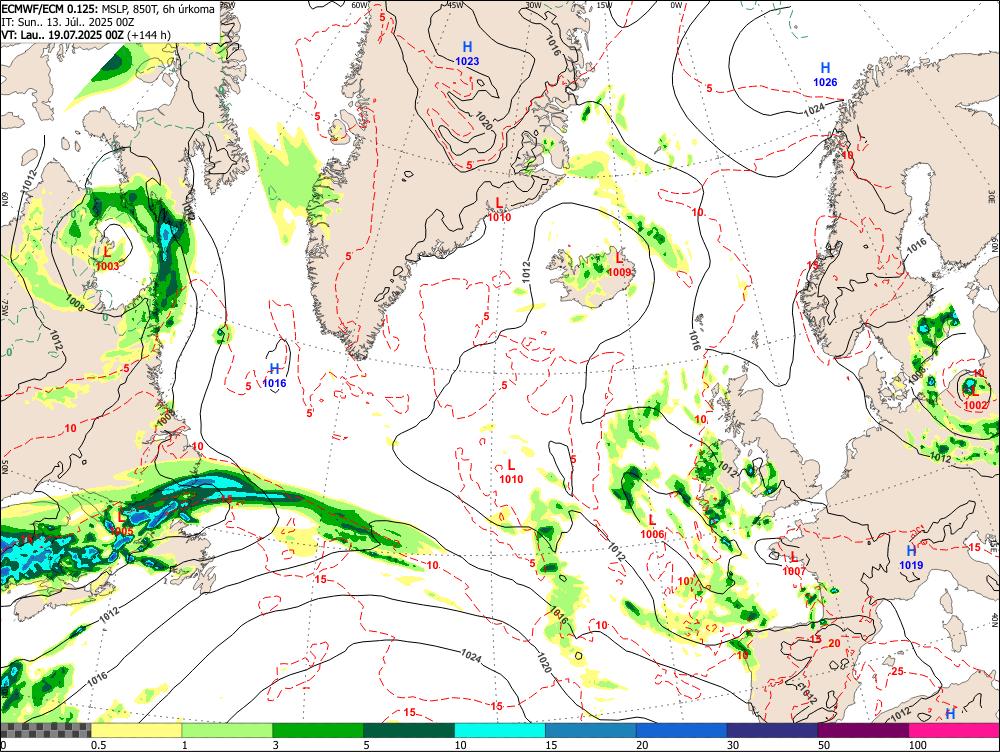Image resolution: width=1000 pixels, height=752 pixels.
Task: Click the steel blue 15–20 mm legend swatch
Action: 591,730
